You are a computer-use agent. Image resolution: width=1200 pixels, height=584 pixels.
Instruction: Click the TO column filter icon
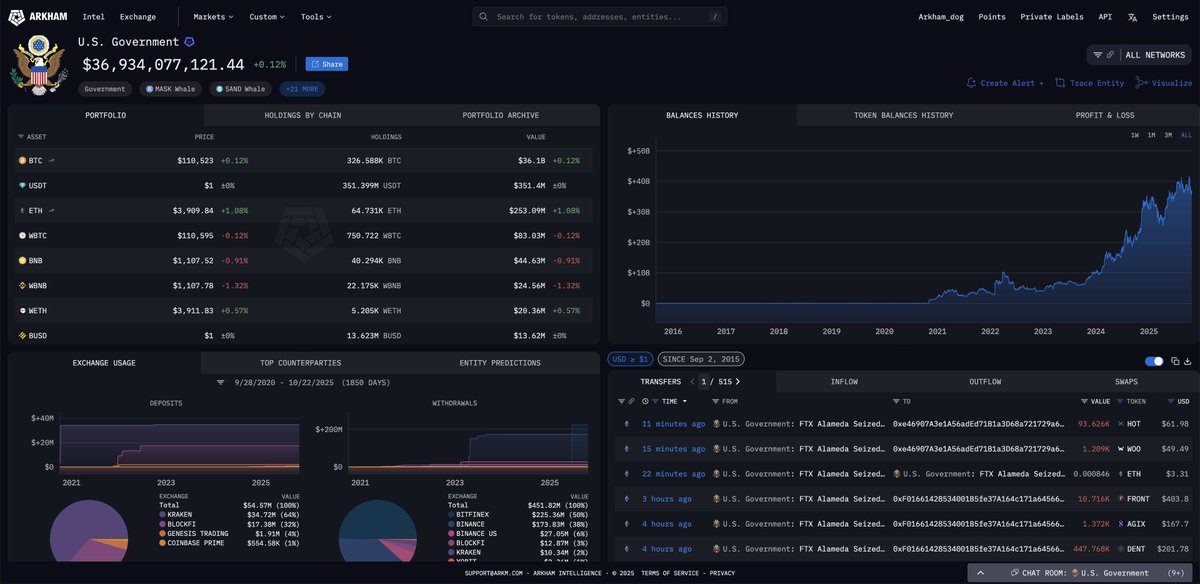[896, 401]
